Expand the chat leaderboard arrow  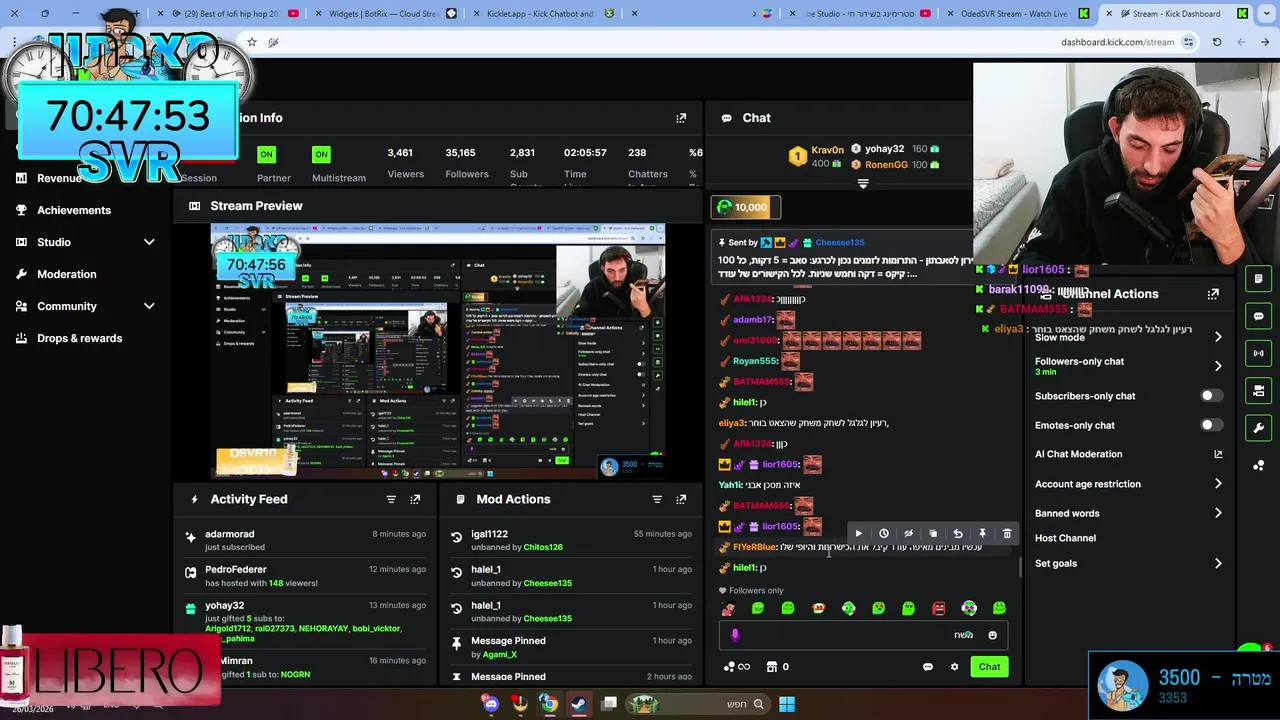[x=863, y=184]
